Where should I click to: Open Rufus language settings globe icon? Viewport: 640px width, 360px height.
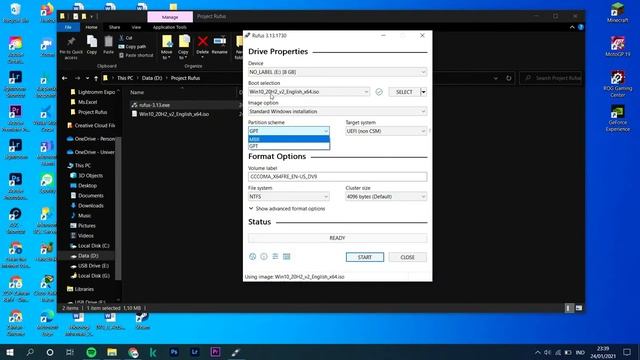(252, 257)
